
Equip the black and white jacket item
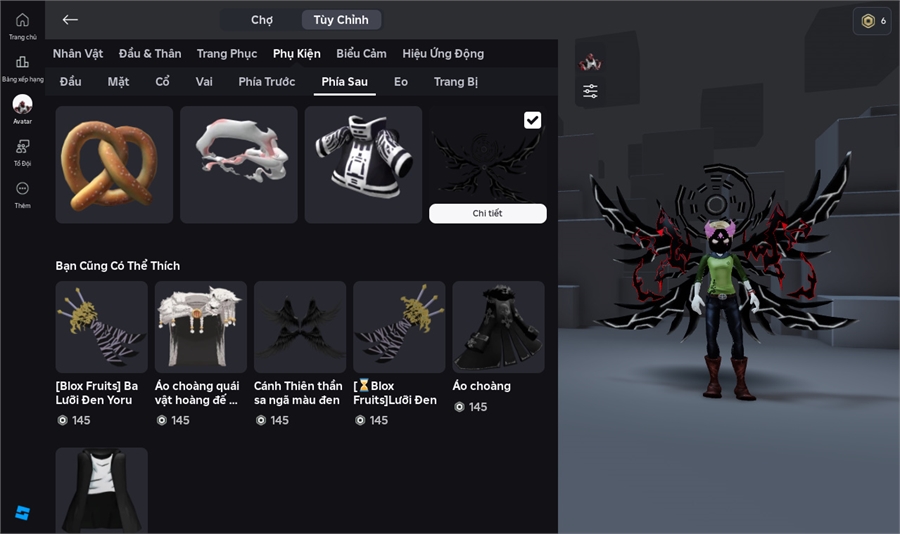tap(363, 165)
